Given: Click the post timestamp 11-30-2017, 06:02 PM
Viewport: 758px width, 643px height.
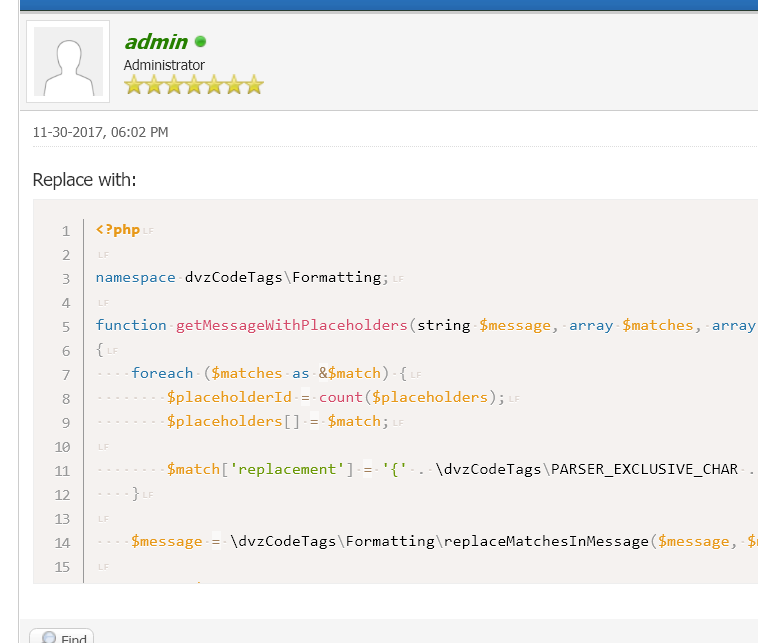Looking at the screenshot, I should click(100, 132).
